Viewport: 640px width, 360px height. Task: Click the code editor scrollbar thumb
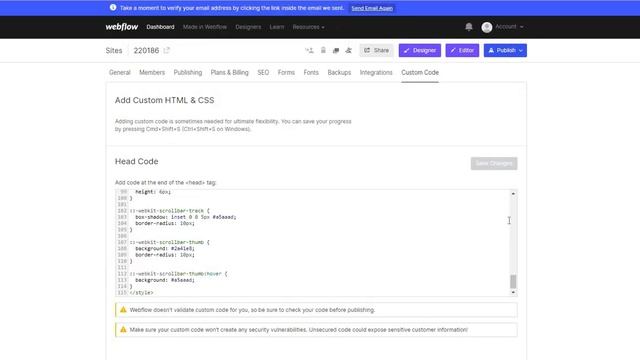[513, 281]
